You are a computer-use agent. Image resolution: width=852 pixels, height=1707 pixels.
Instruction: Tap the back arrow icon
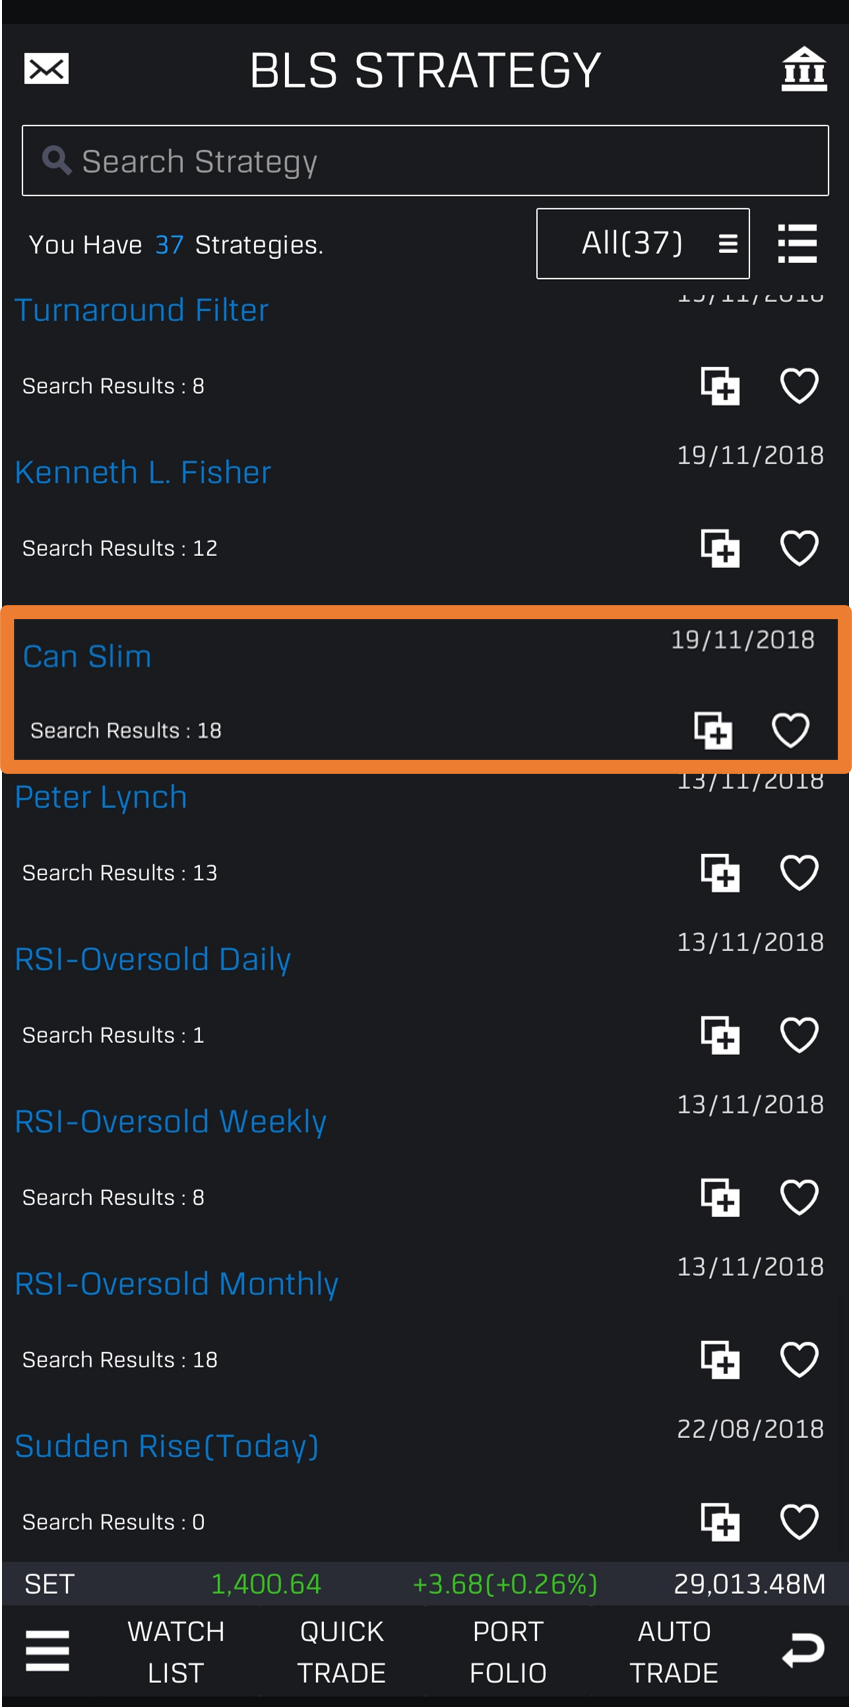(x=802, y=1651)
